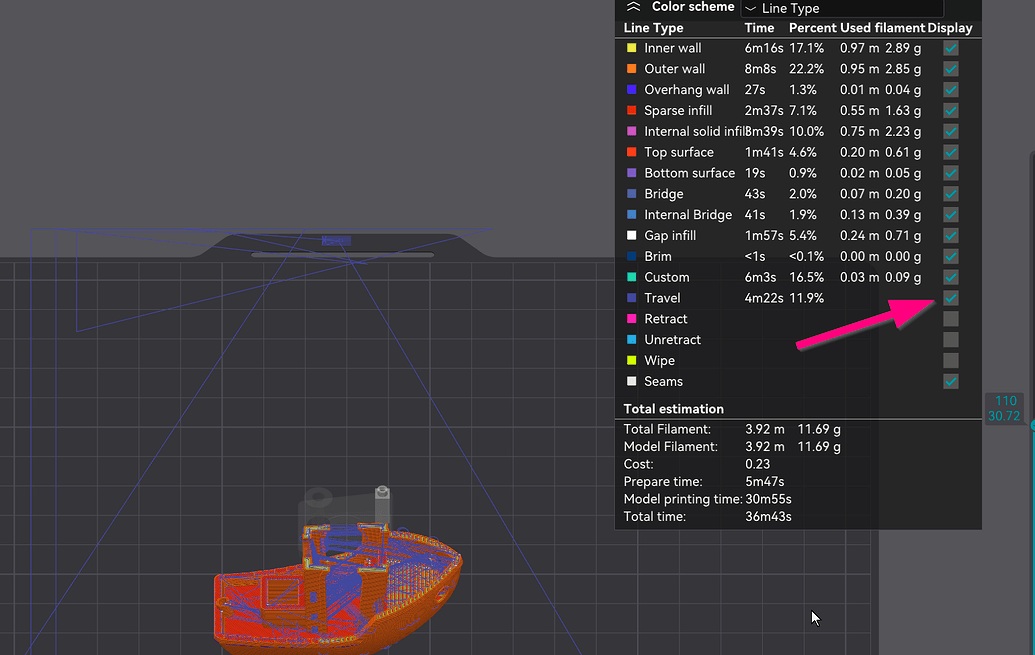The height and width of the screenshot is (655, 1035).
Task: Enable Retract display checkbox
Action: pyautogui.click(x=951, y=319)
